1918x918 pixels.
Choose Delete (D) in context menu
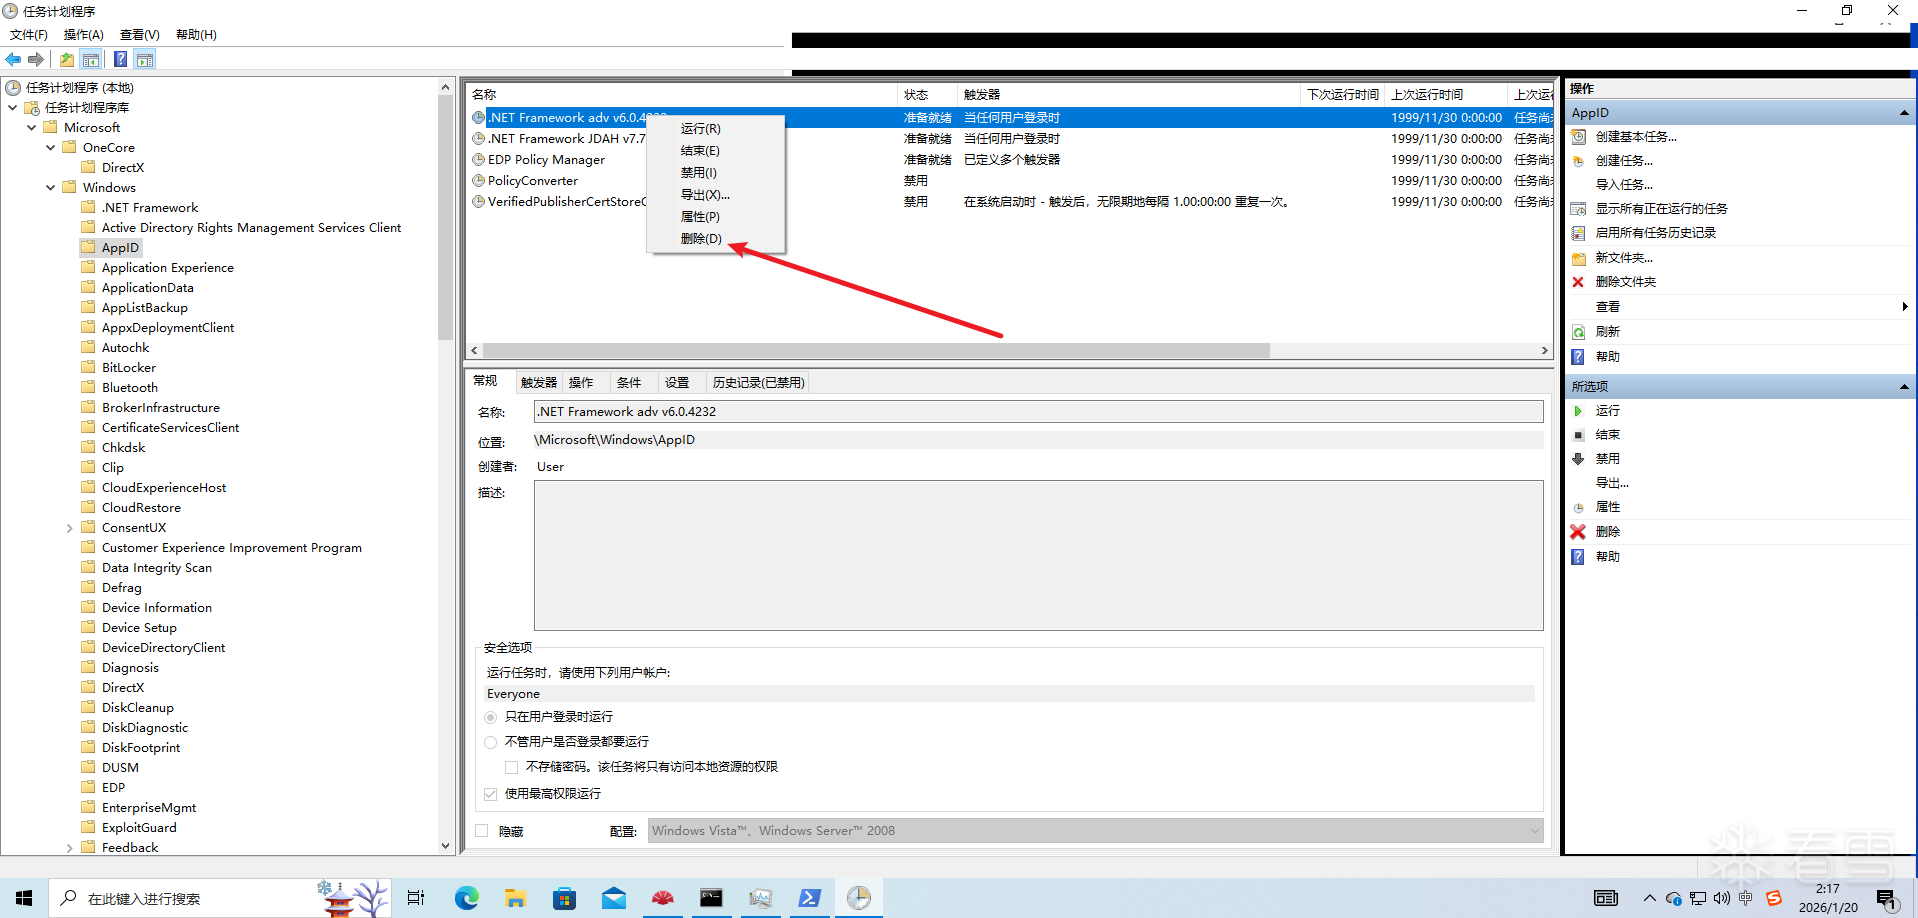701,239
